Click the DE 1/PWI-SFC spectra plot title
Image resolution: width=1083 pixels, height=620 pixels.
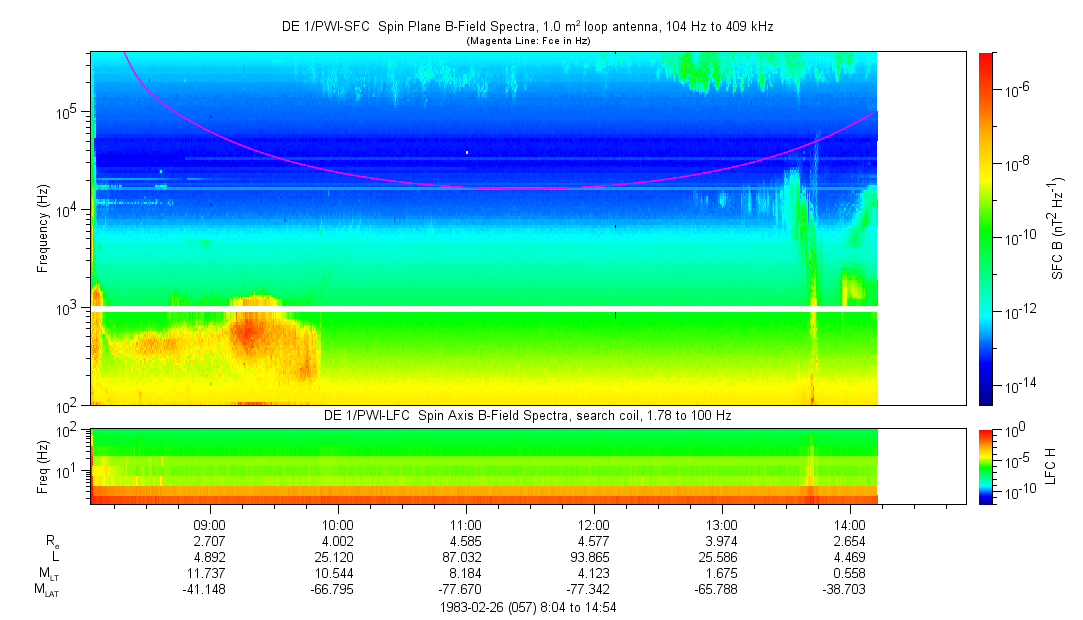526,27
